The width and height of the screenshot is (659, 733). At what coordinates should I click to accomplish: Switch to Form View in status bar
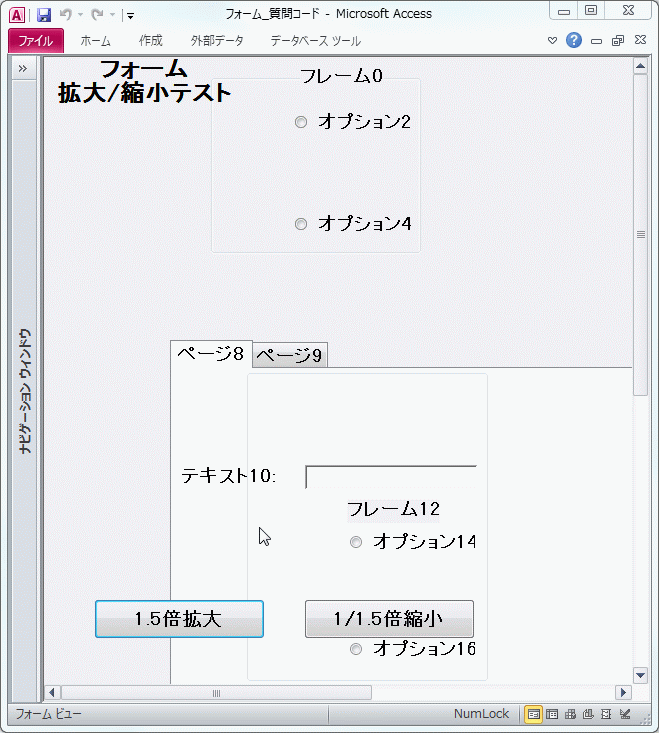533,714
